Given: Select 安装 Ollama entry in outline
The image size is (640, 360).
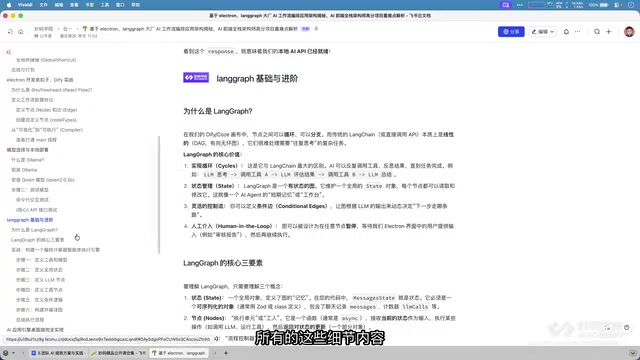Looking at the screenshot, I should (x=24, y=170).
